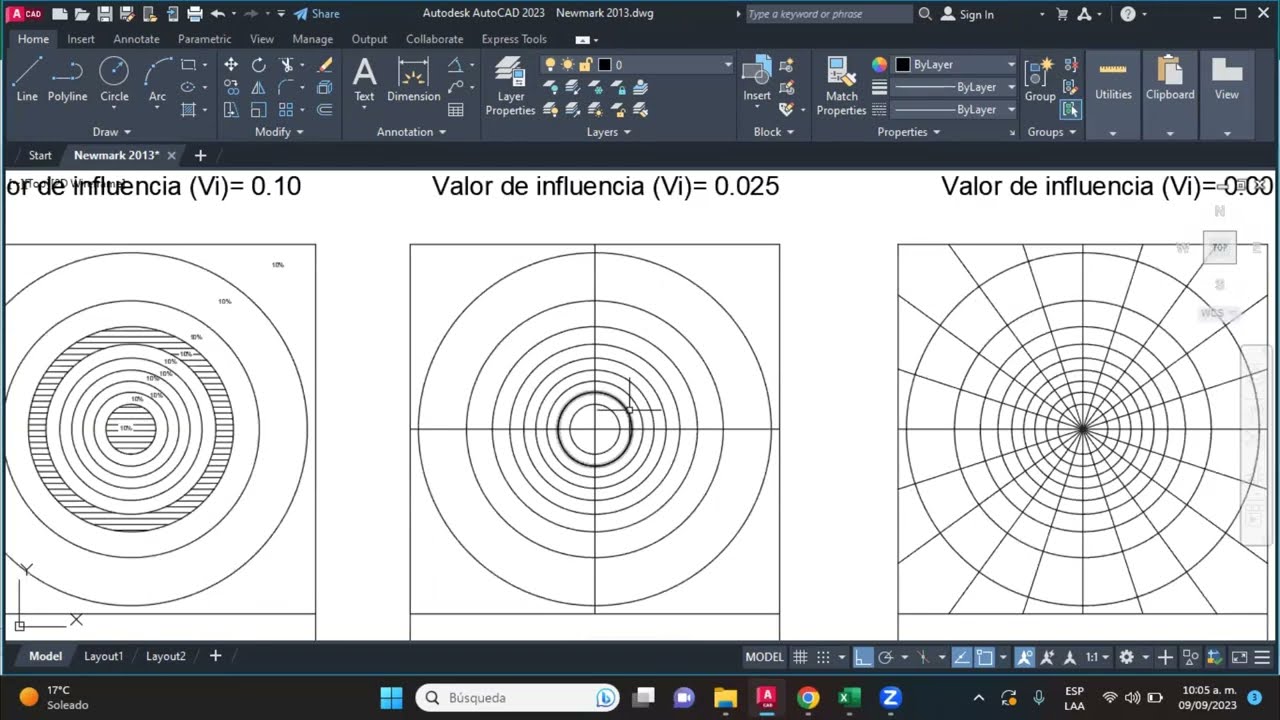Screen dimensions: 1280x720
Task: Expand the Modify panel
Action: tap(278, 132)
